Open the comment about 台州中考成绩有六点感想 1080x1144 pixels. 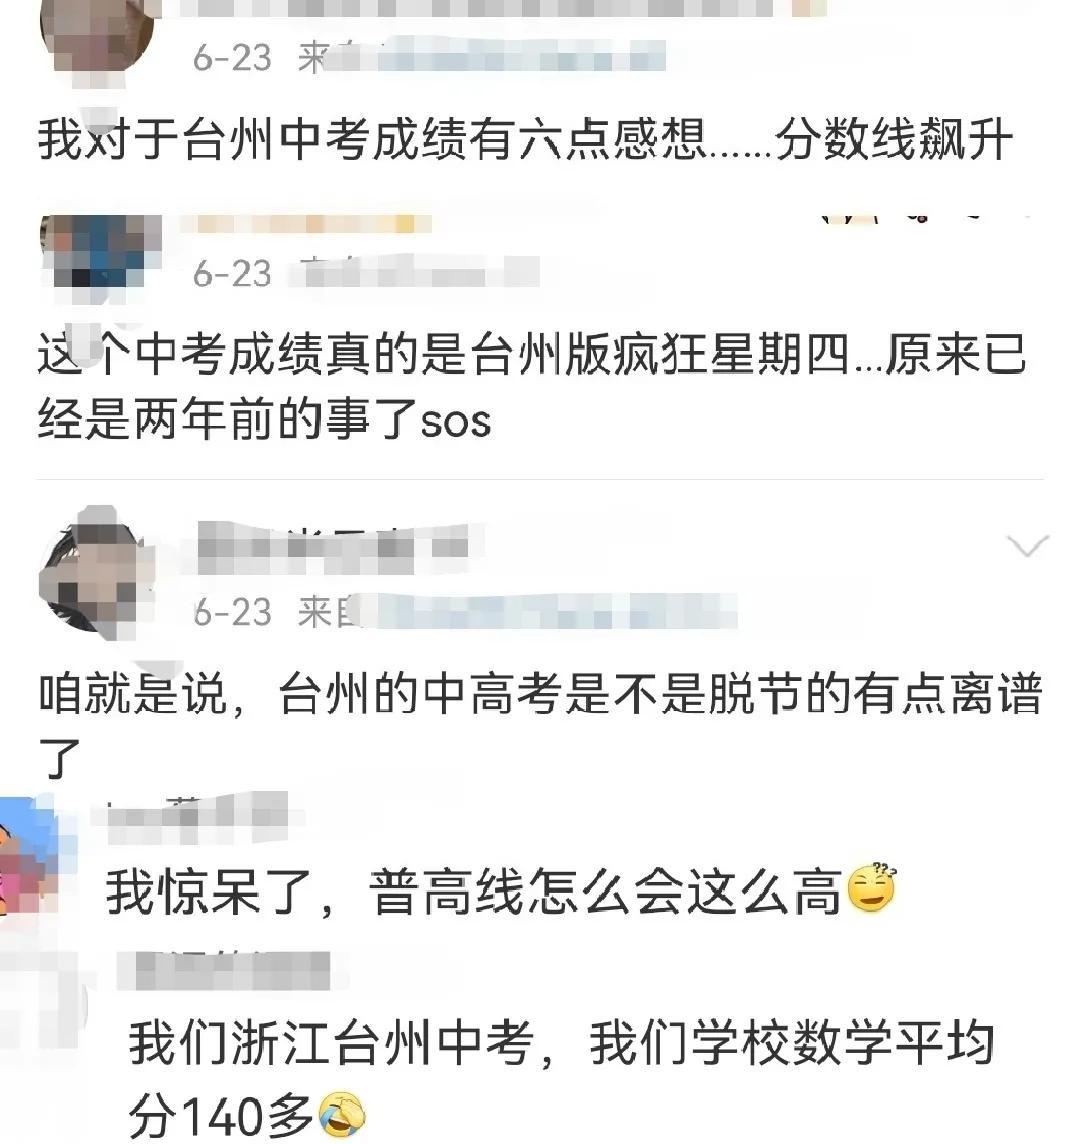(x=525, y=139)
